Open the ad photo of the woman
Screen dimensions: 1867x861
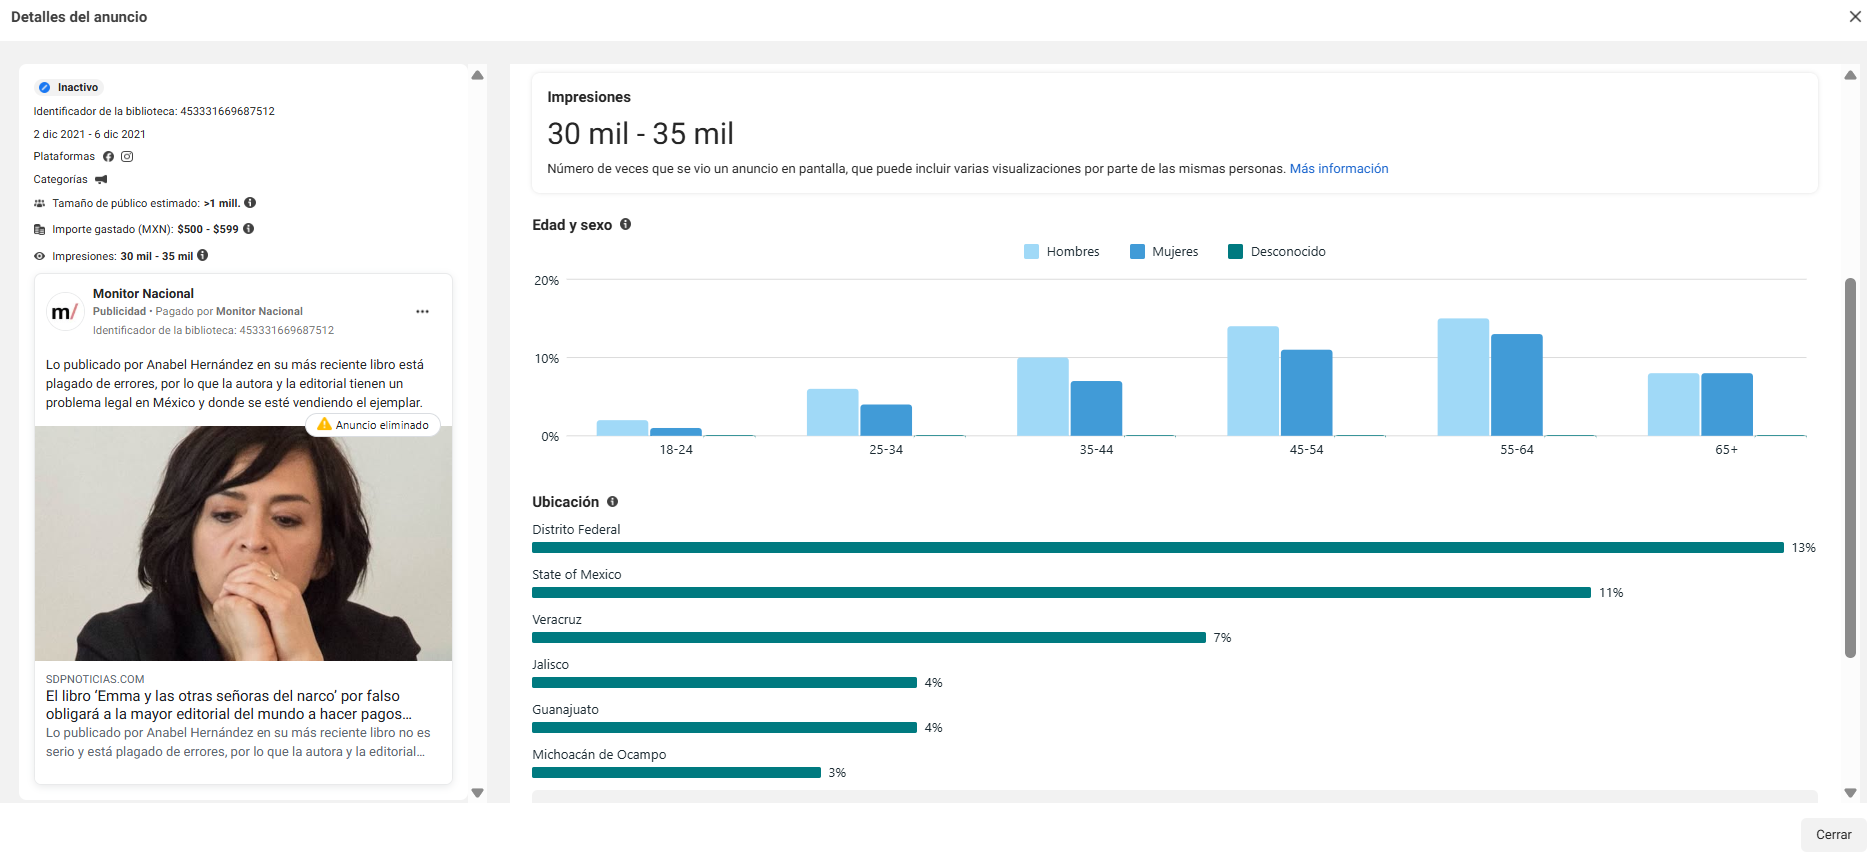click(x=243, y=544)
